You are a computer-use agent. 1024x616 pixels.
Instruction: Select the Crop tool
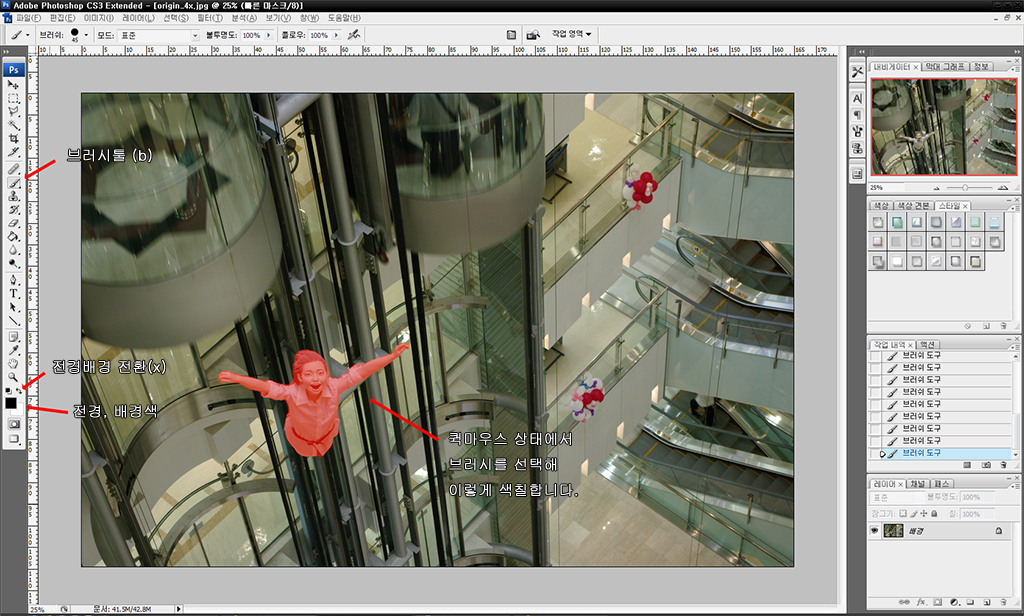click(x=13, y=138)
